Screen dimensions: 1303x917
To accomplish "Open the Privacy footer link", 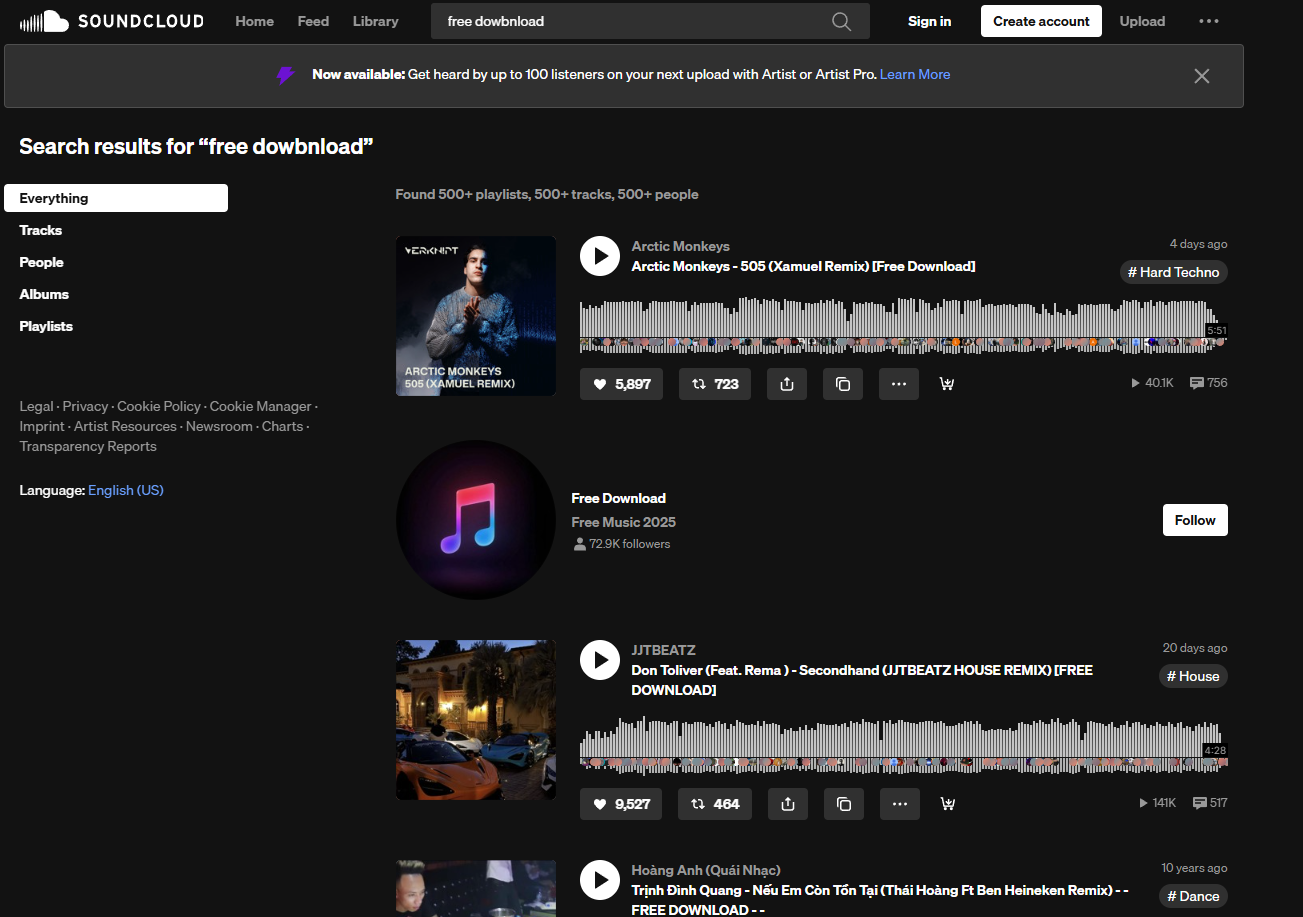I will pyautogui.click(x=85, y=406).
